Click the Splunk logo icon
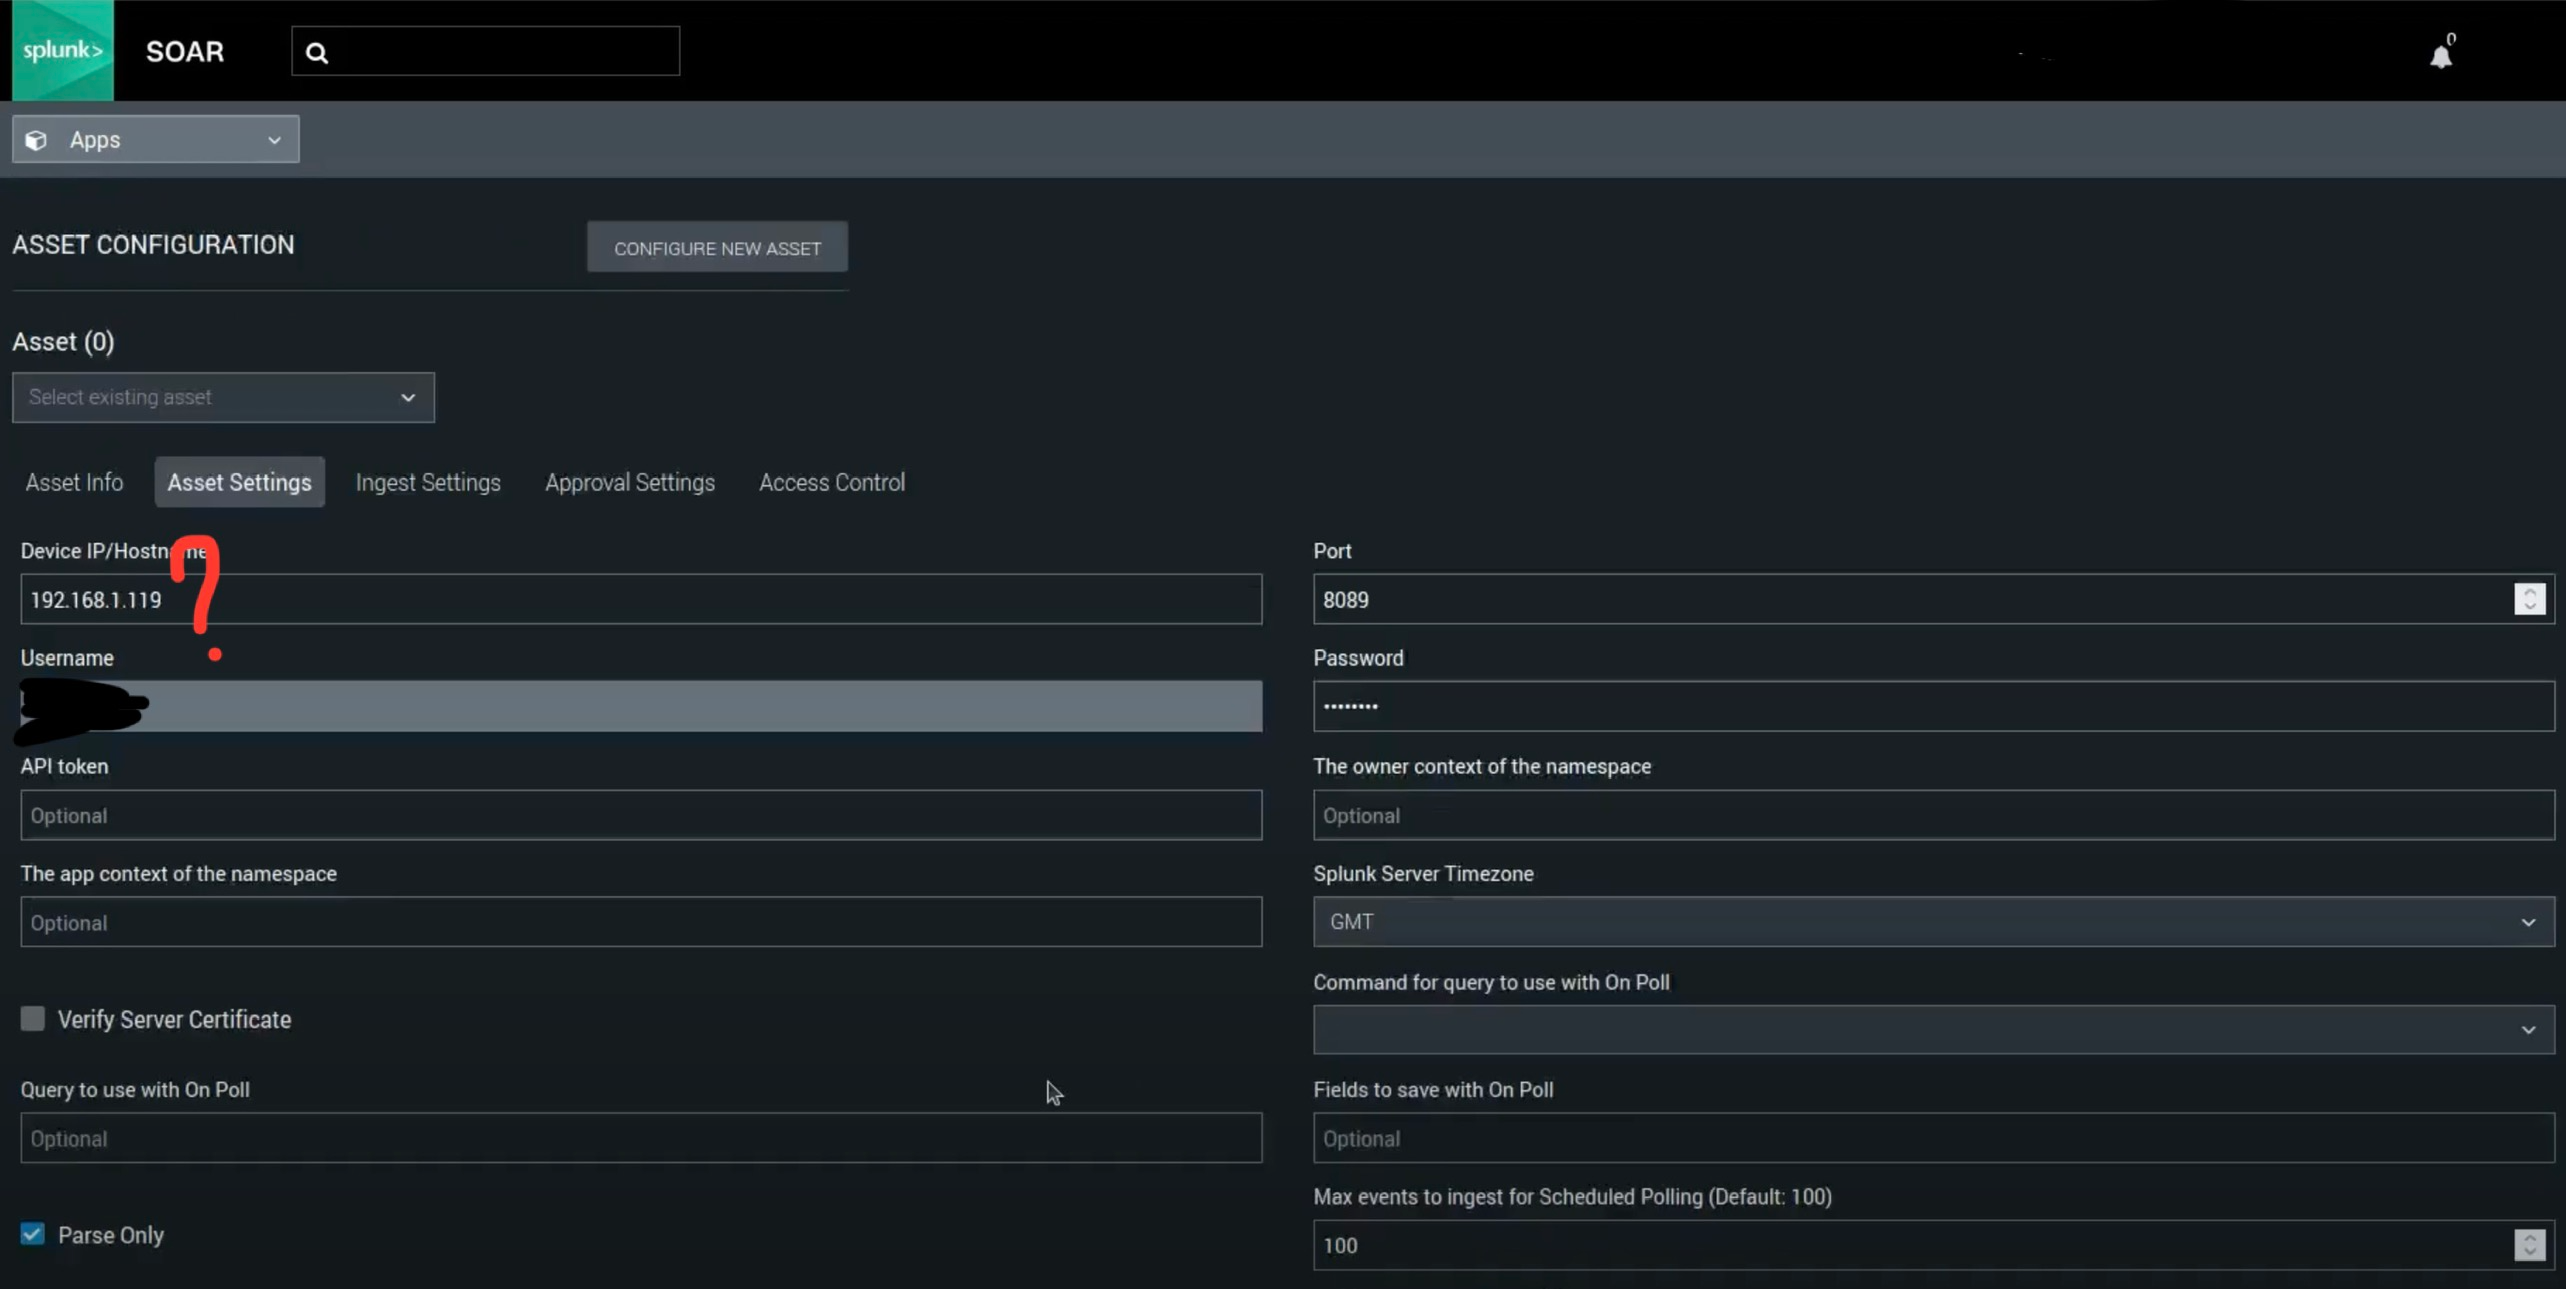The width and height of the screenshot is (2566, 1289). point(62,50)
